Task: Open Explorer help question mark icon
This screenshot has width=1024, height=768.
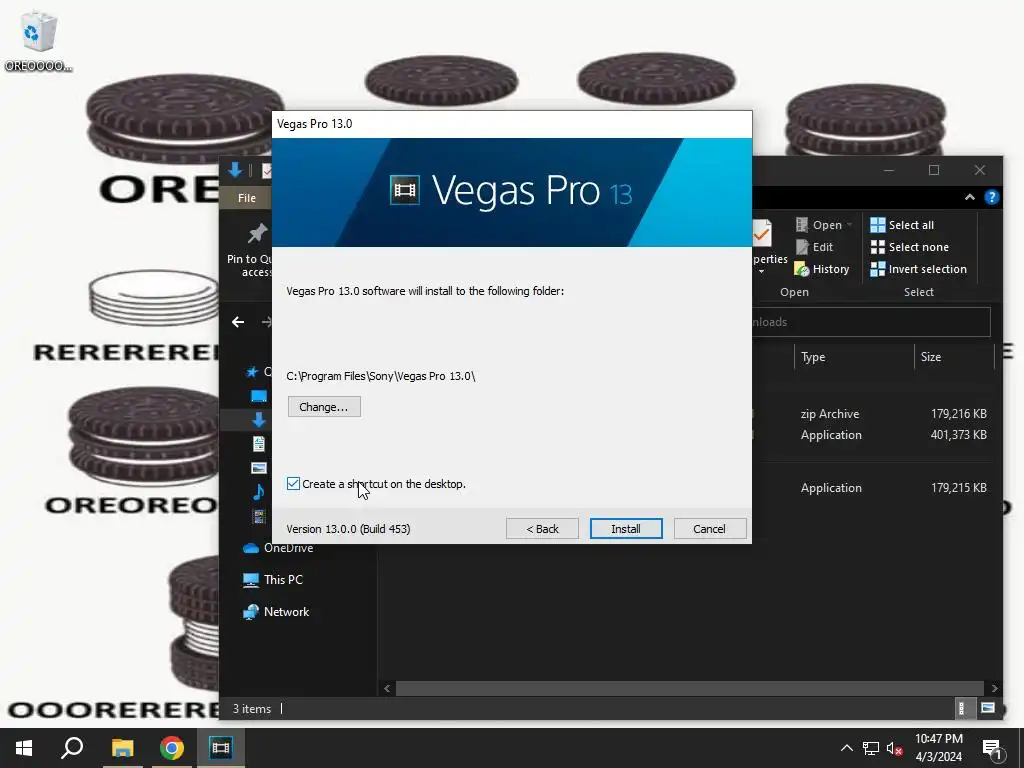Action: coord(991,197)
